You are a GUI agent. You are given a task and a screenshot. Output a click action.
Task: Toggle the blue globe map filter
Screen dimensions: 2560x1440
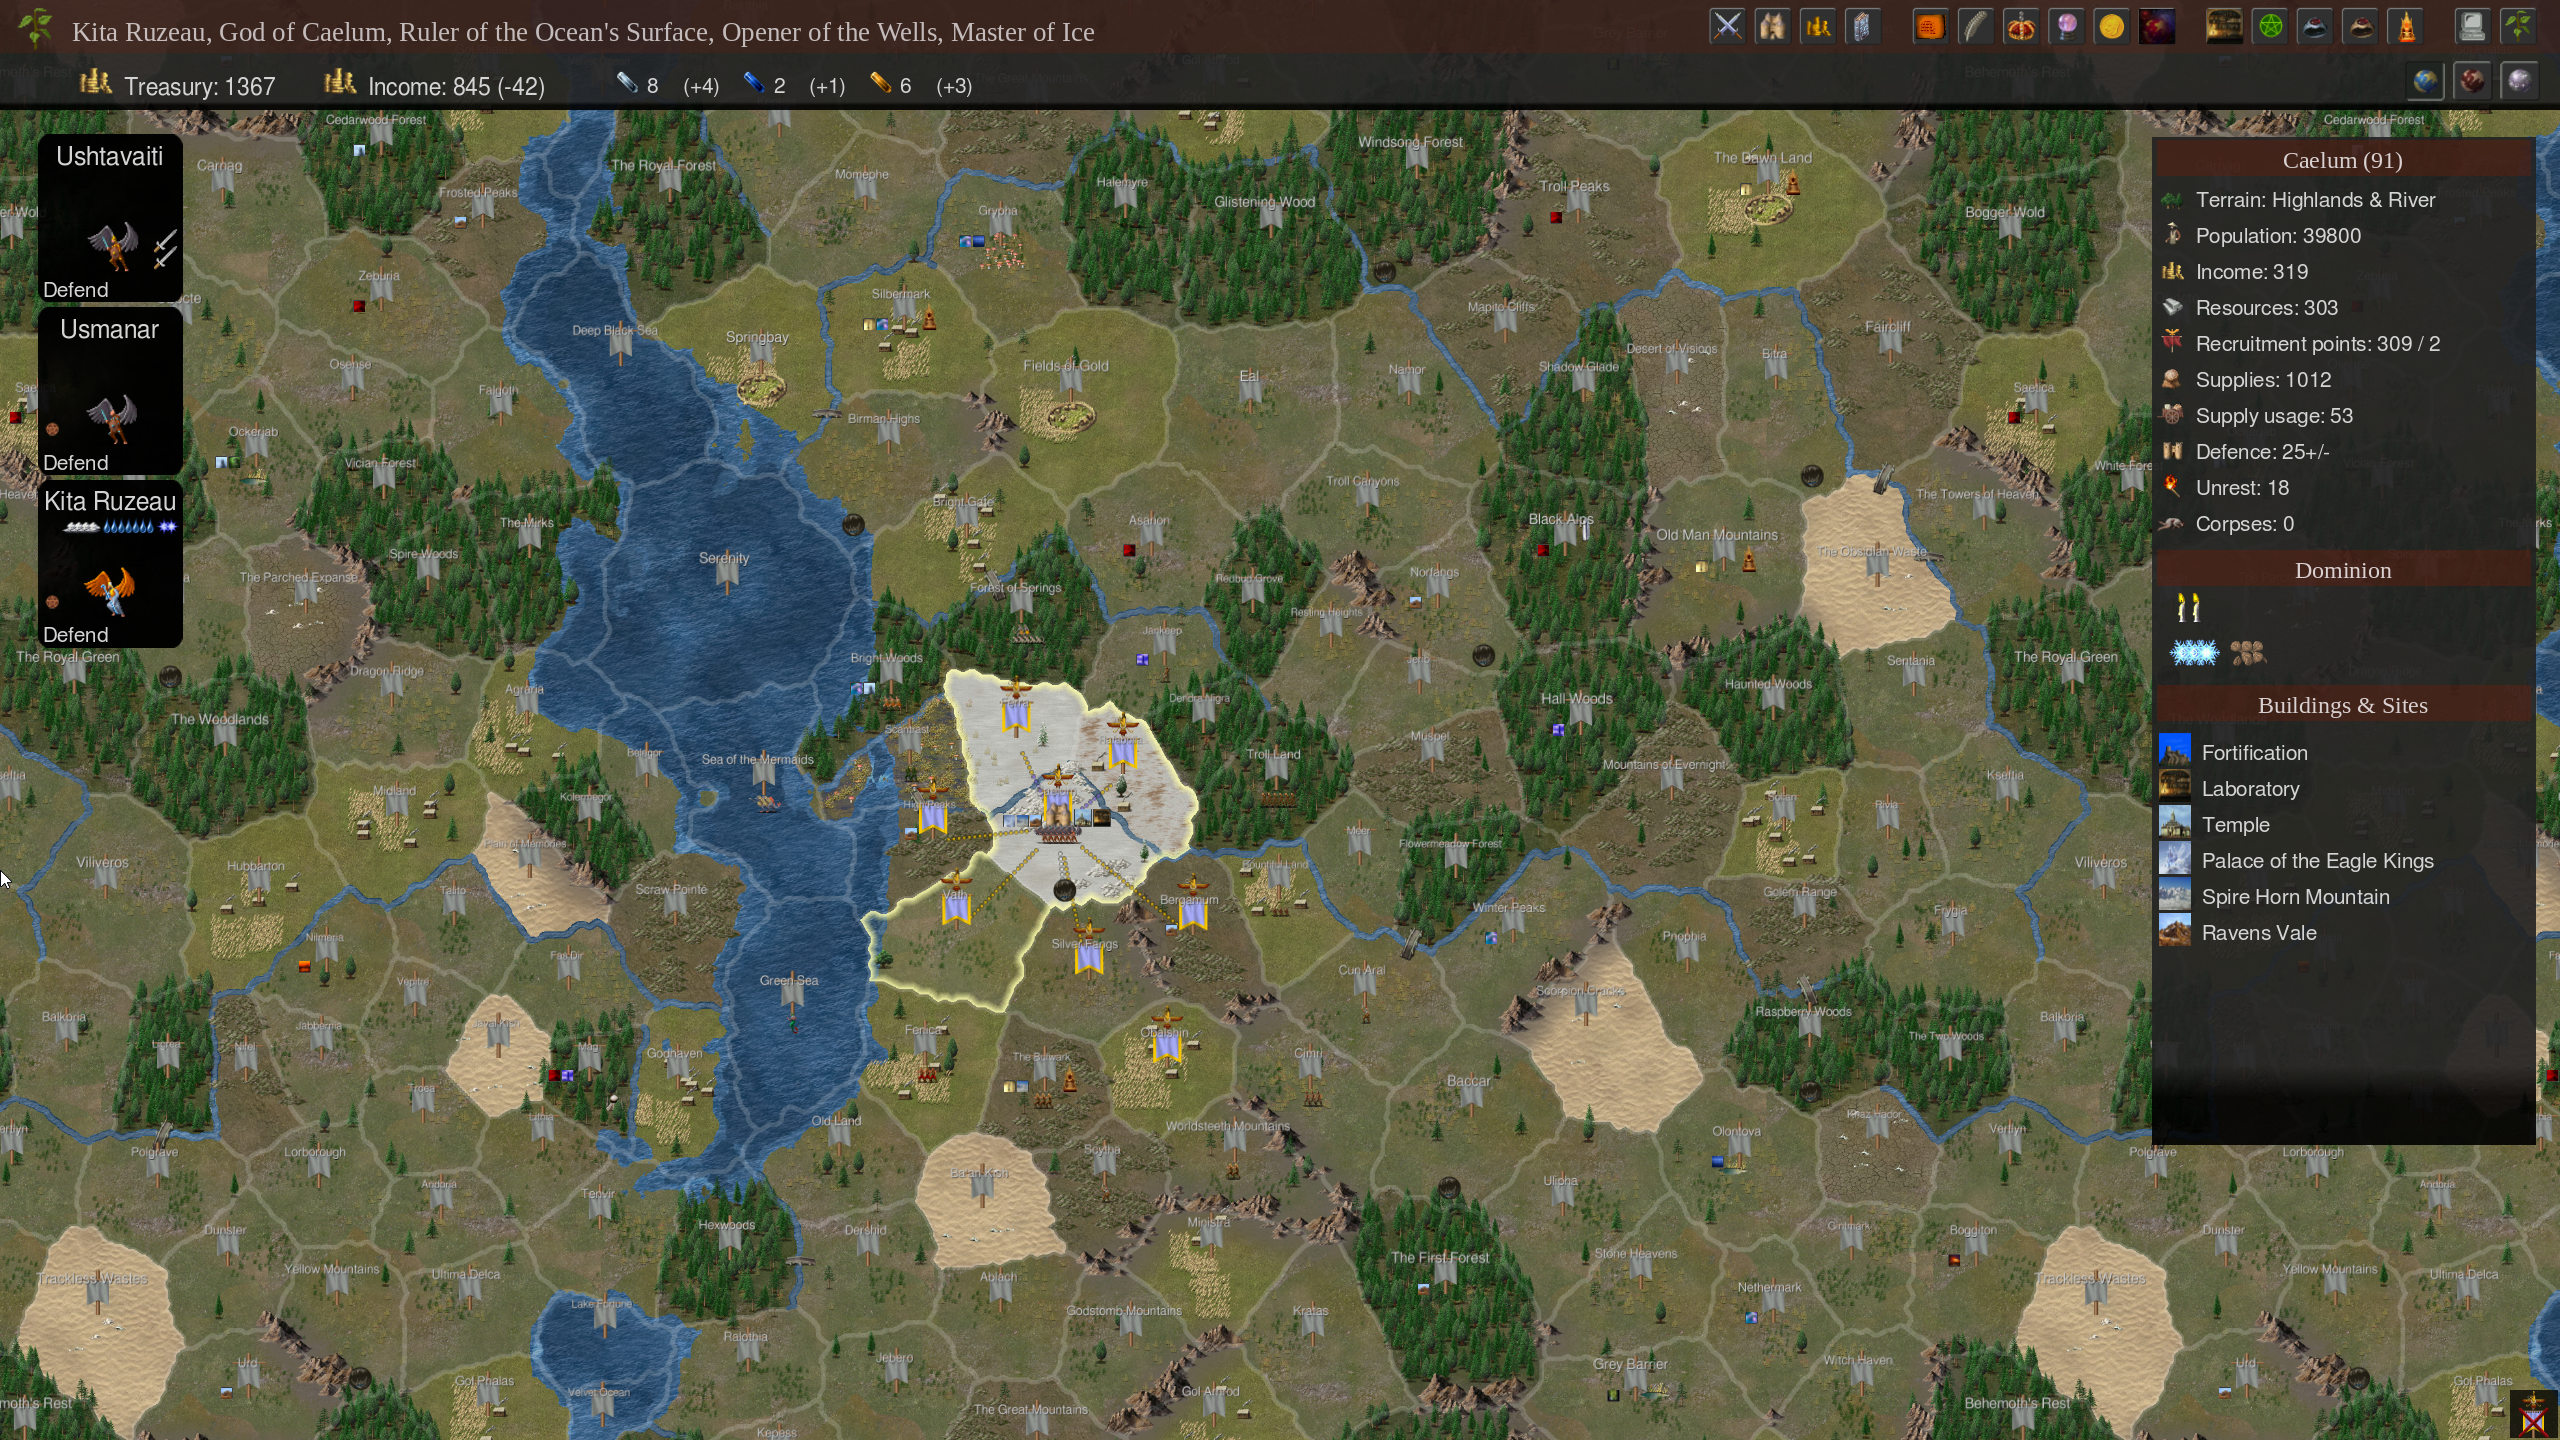2425,81
